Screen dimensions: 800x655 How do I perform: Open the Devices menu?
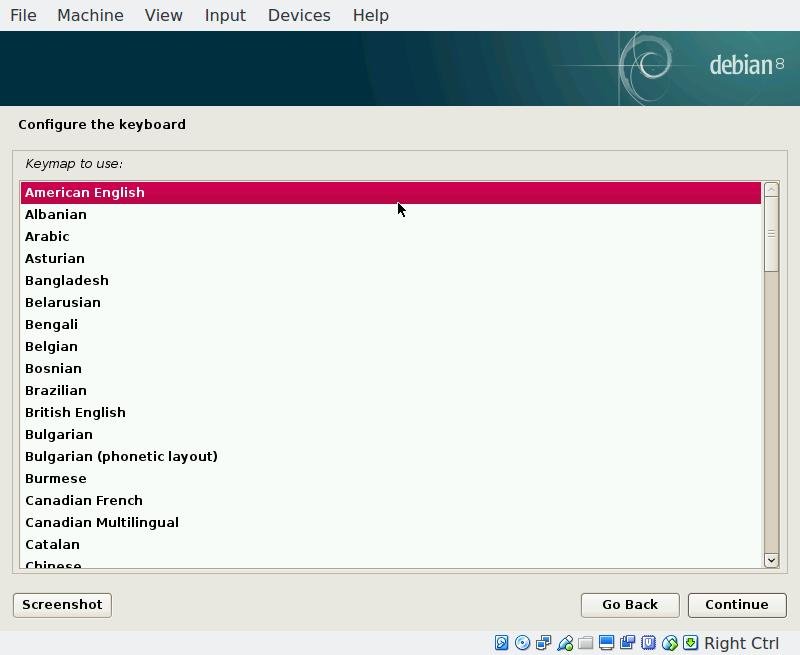click(x=299, y=15)
